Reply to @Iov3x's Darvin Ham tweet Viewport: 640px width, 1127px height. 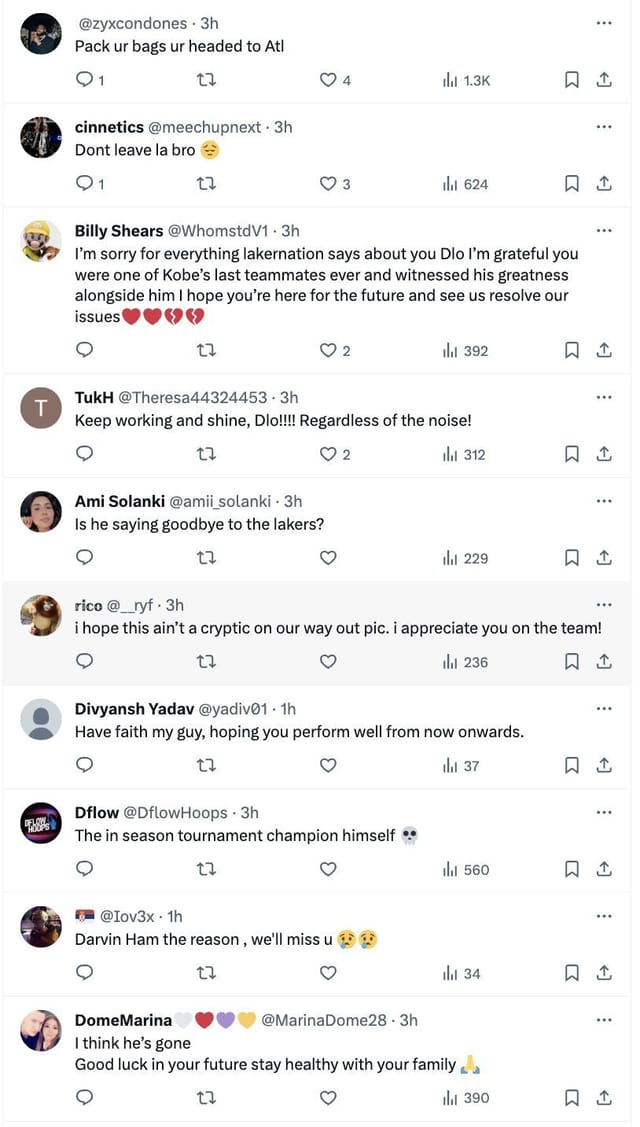pos(85,973)
